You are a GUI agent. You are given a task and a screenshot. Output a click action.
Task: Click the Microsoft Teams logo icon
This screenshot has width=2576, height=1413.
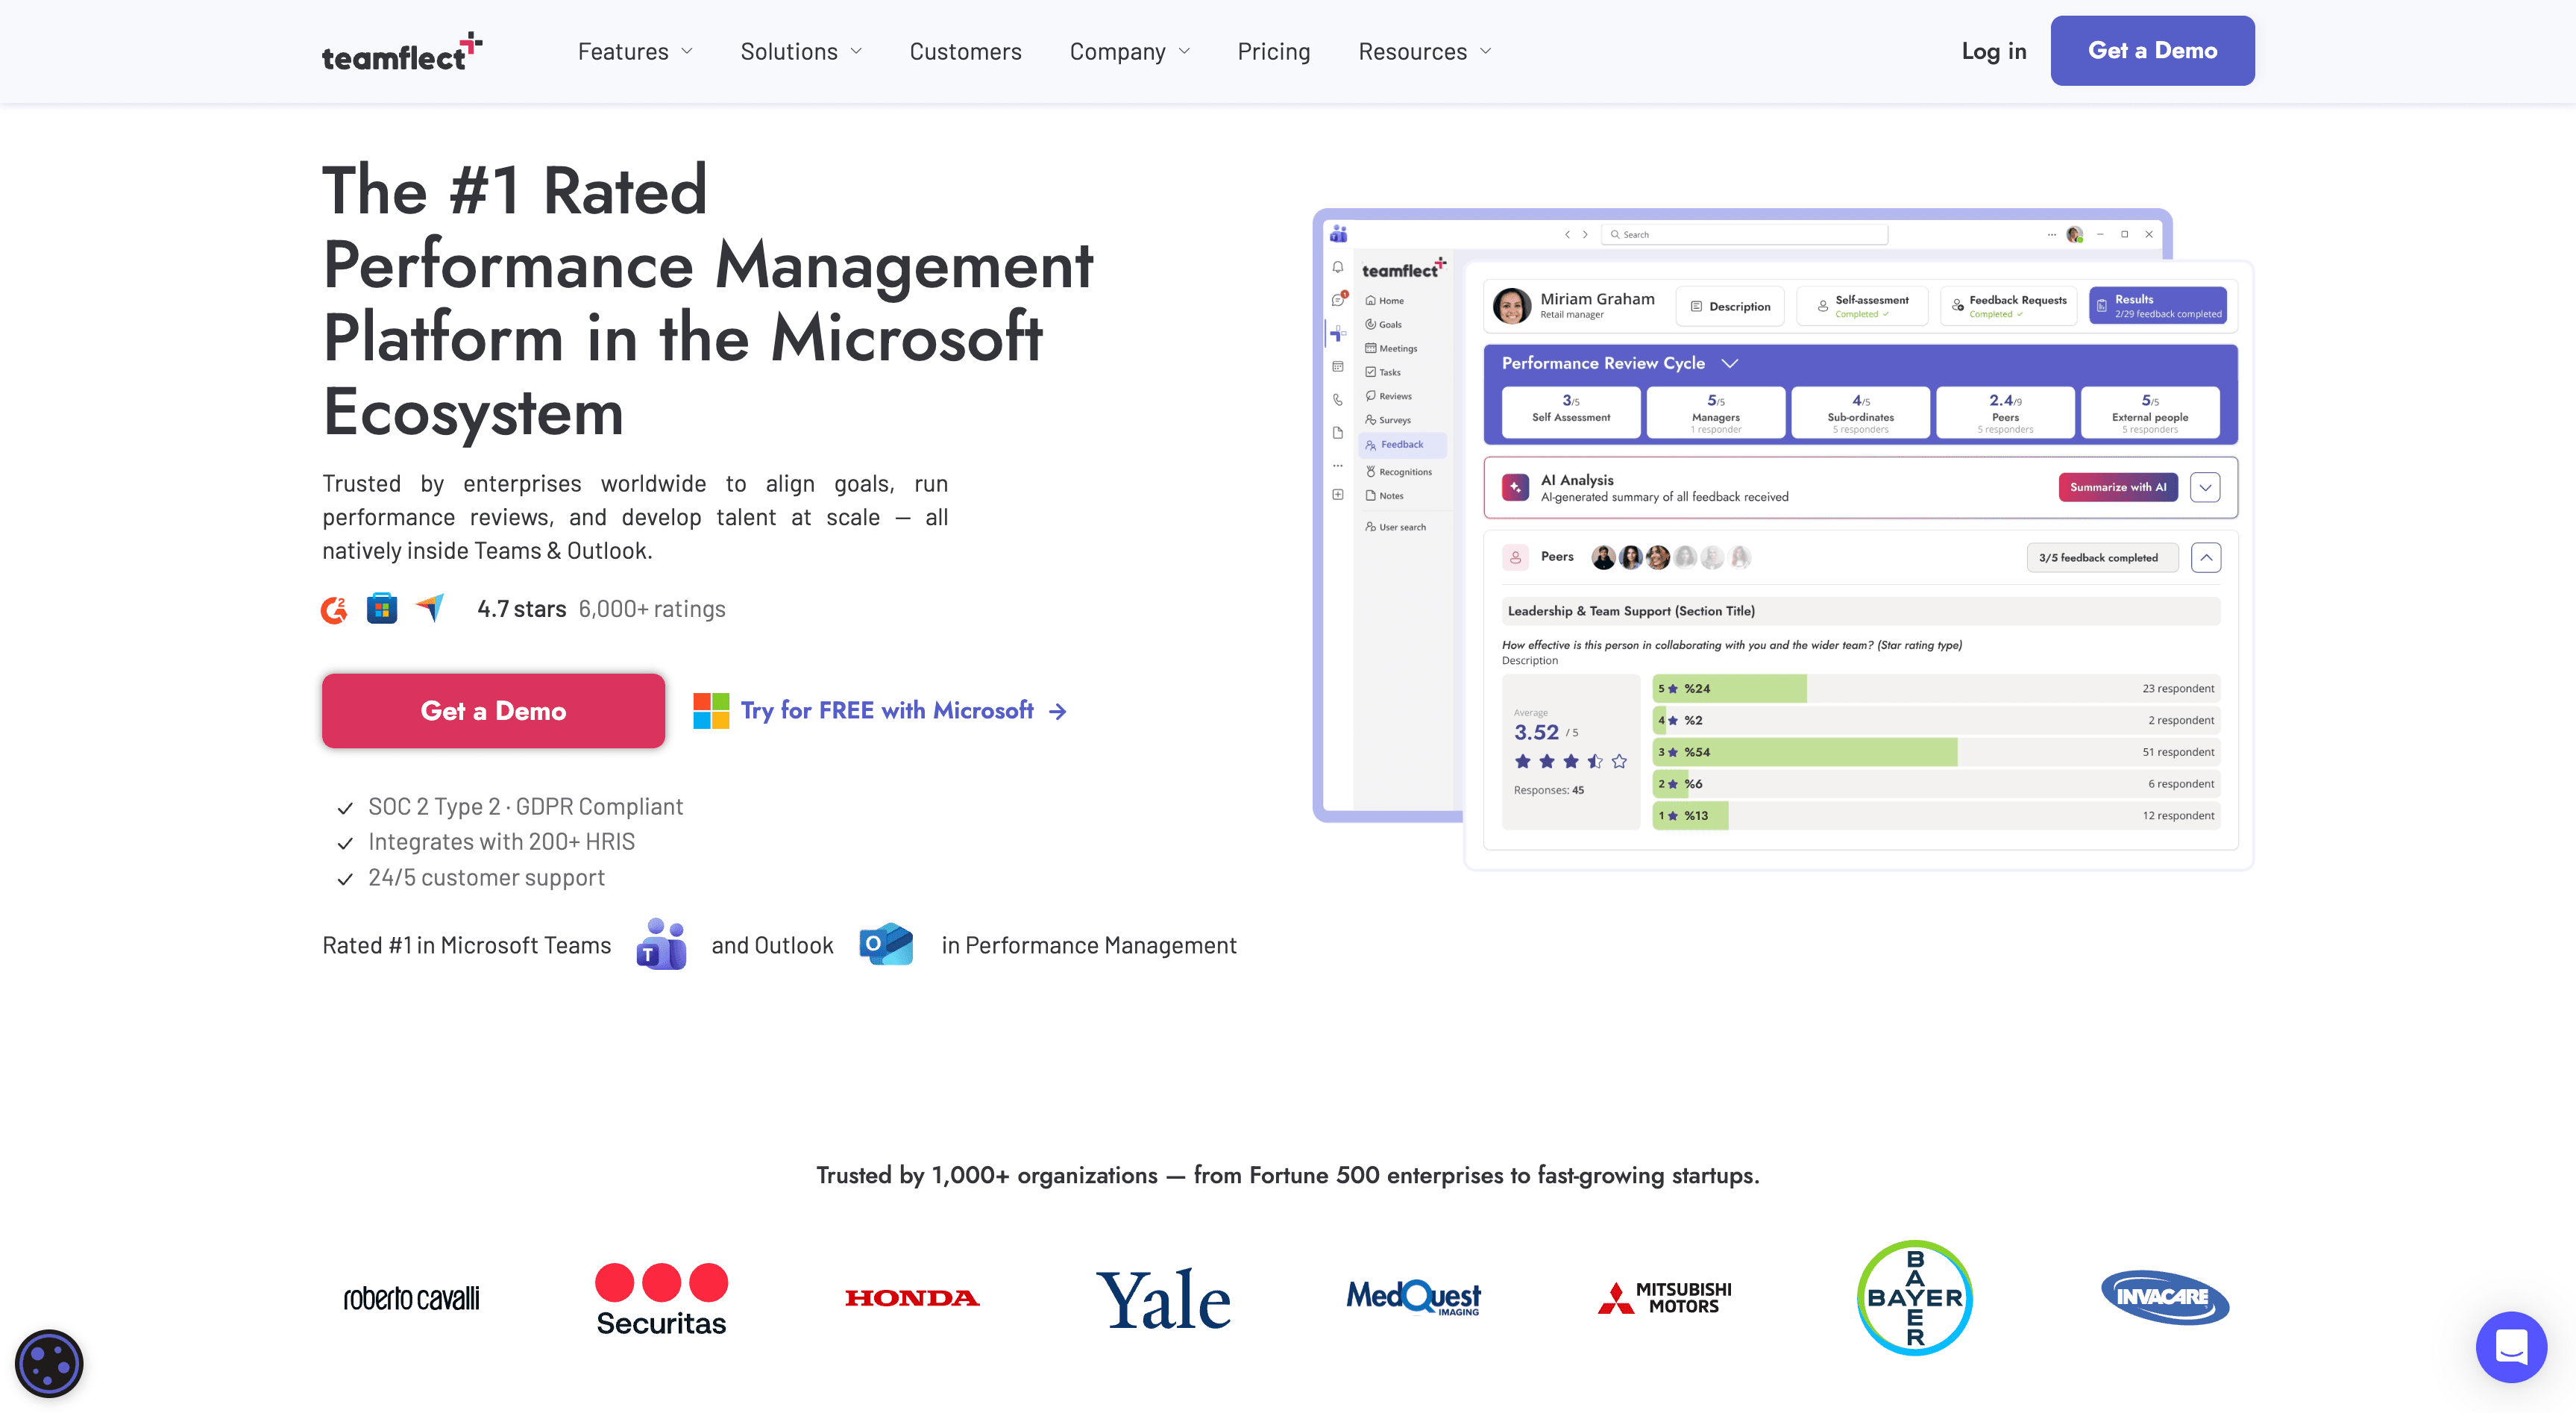(661, 944)
